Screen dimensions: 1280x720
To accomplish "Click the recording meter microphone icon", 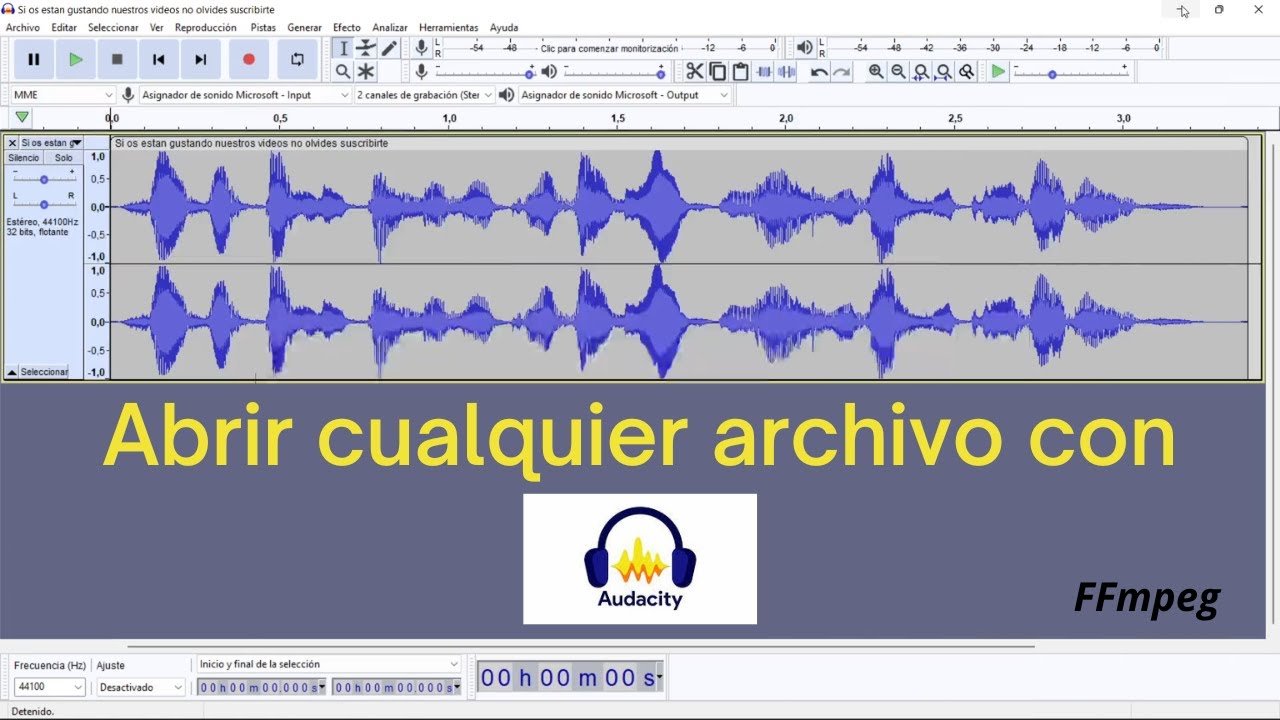I will (x=422, y=47).
